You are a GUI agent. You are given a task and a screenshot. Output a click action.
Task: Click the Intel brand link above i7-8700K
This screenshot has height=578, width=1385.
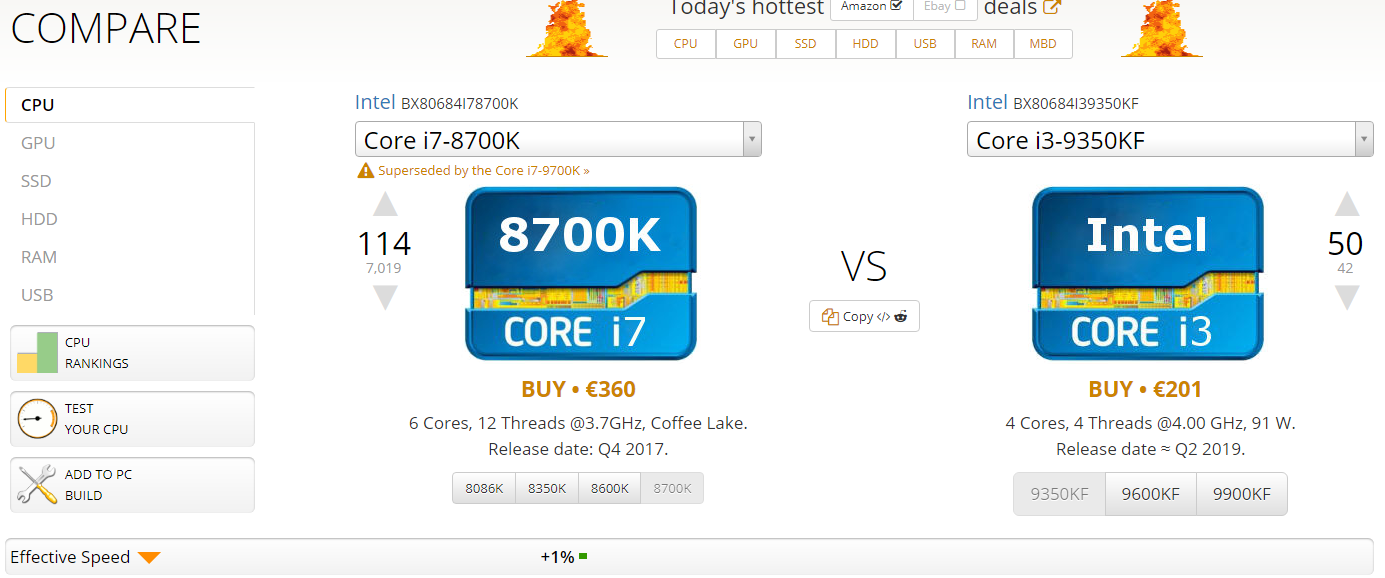coord(375,102)
